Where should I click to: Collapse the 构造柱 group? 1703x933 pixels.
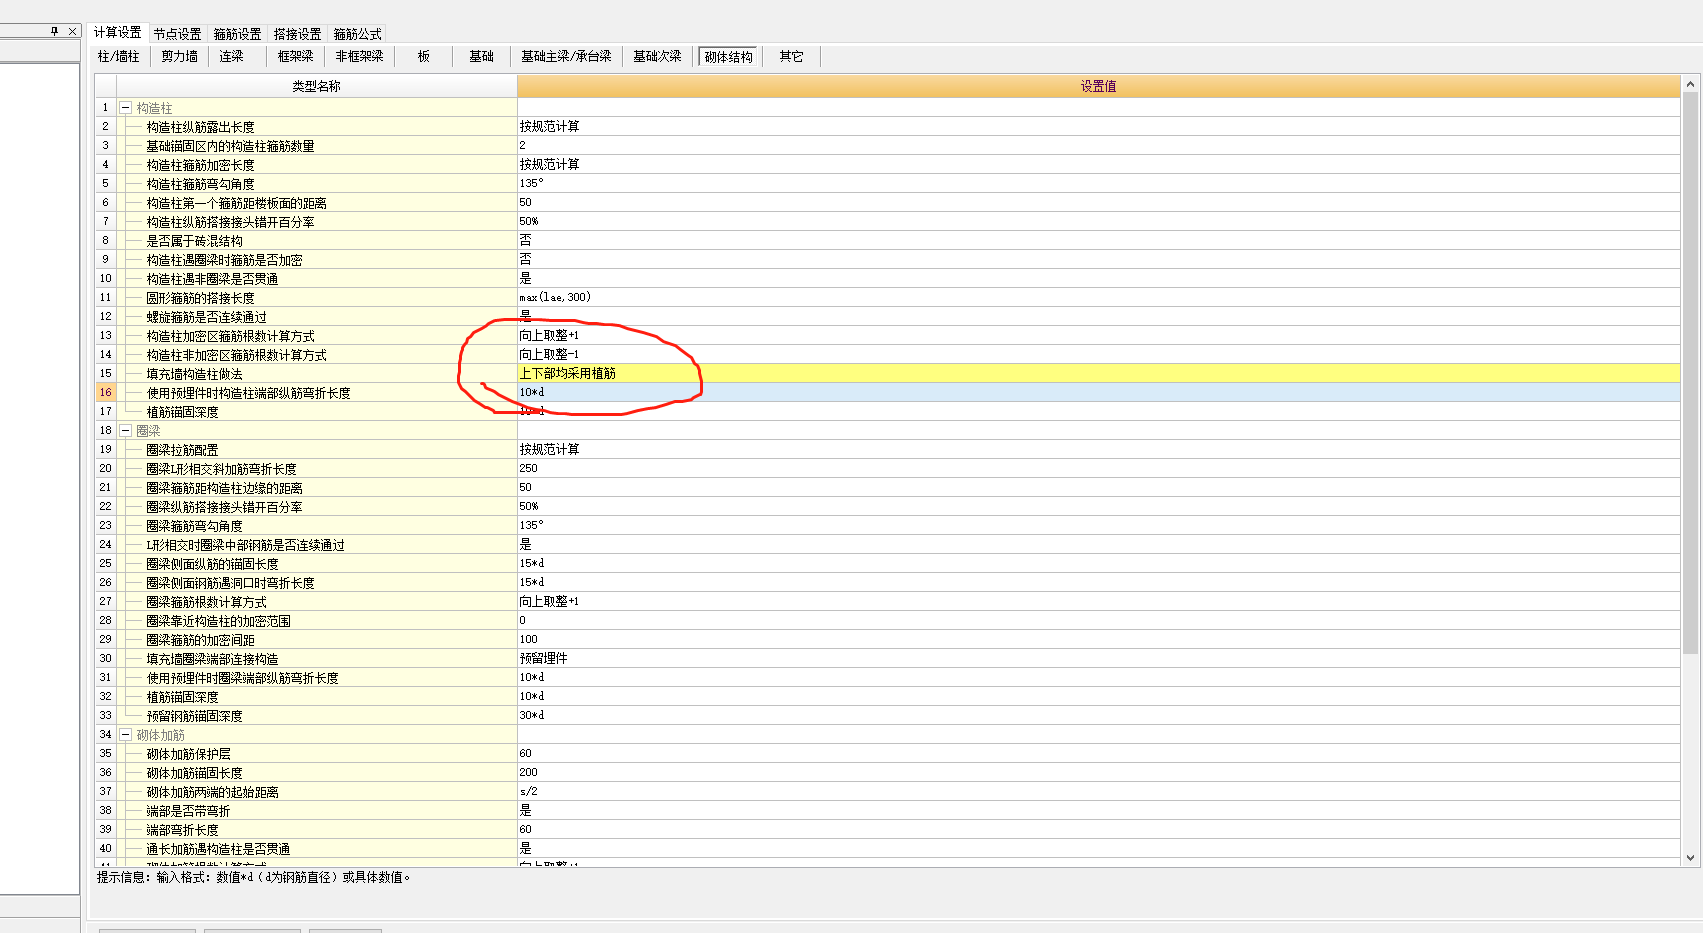[x=126, y=108]
